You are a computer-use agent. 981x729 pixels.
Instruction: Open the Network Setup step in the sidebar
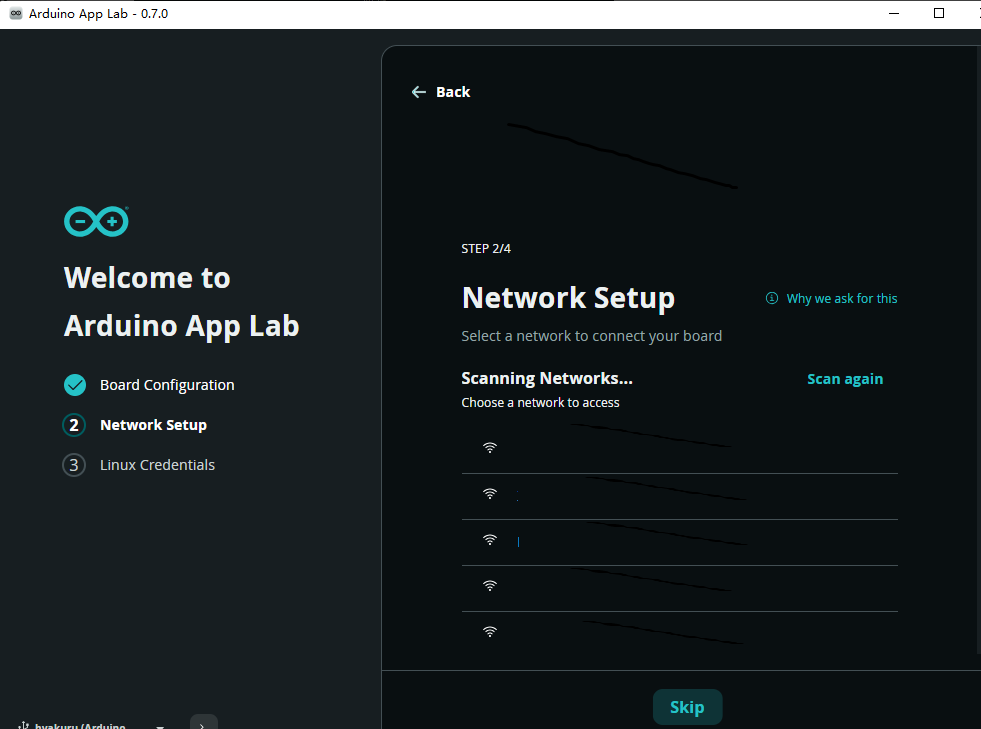tap(153, 425)
